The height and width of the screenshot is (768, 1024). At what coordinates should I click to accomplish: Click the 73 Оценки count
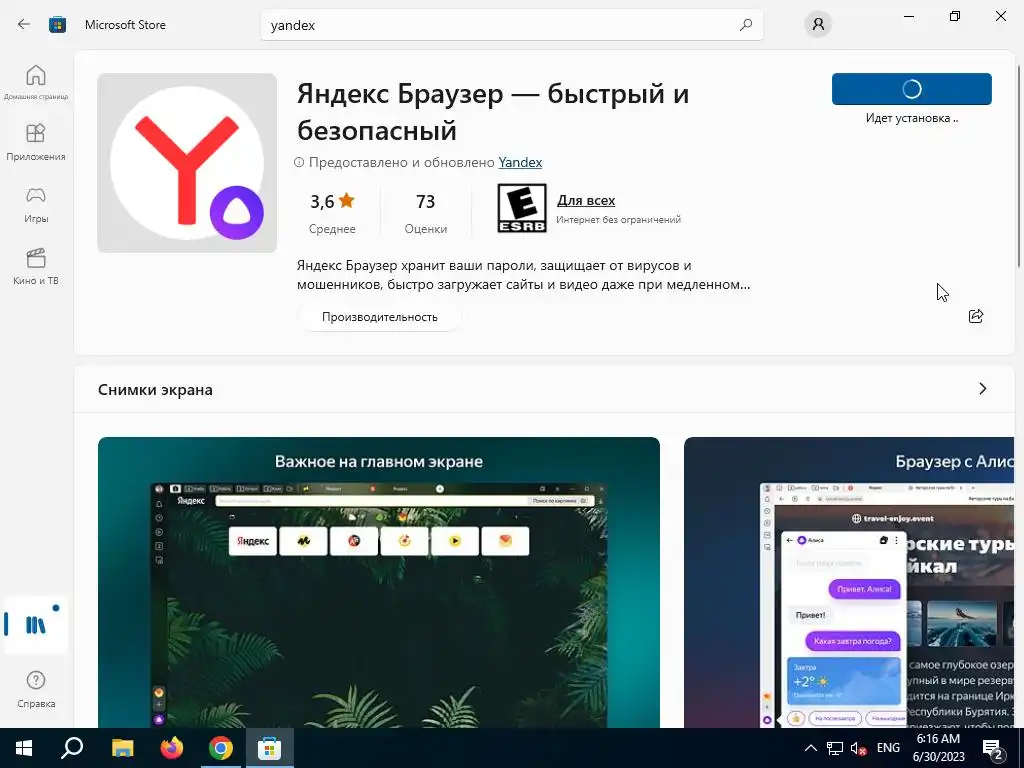coord(426,212)
